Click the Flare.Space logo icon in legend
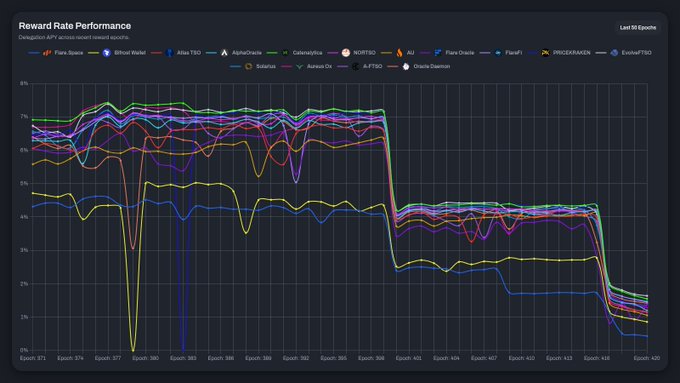This screenshot has height=383, width=680. click(47, 52)
